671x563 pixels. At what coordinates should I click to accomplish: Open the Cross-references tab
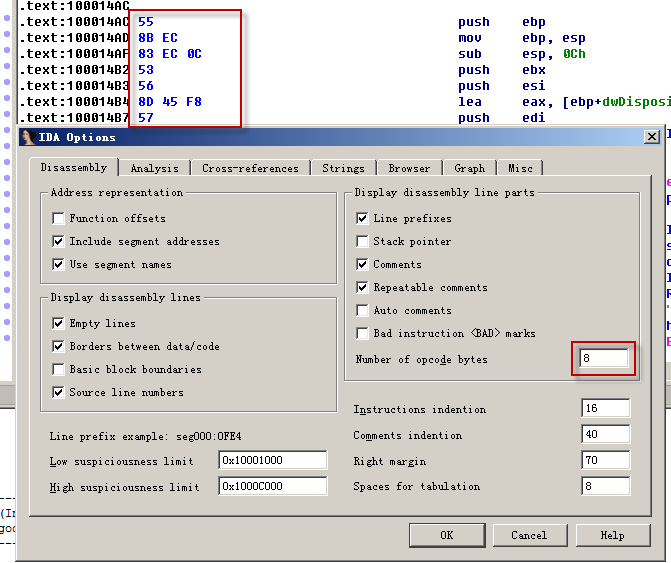pyautogui.click(x=250, y=168)
